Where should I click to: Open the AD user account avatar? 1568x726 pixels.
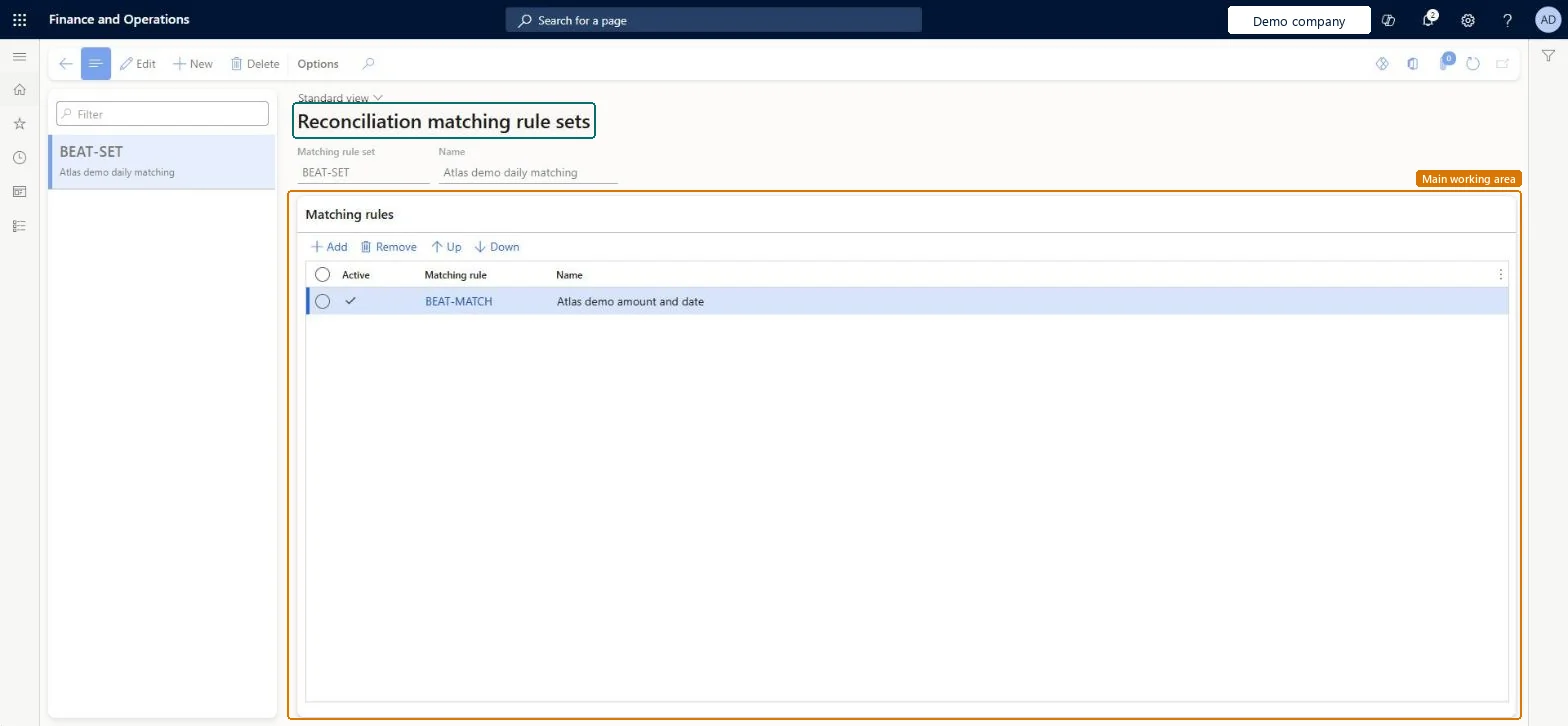click(x=1547, y=20)
